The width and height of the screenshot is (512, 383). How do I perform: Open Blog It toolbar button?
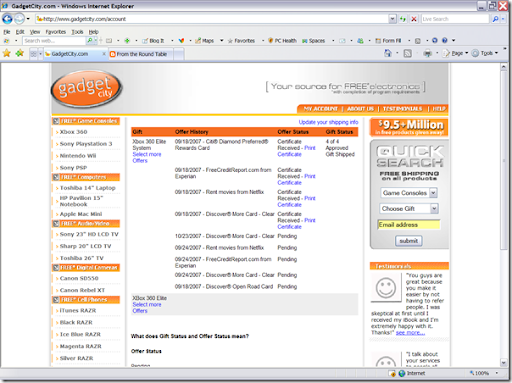[153, 41]
